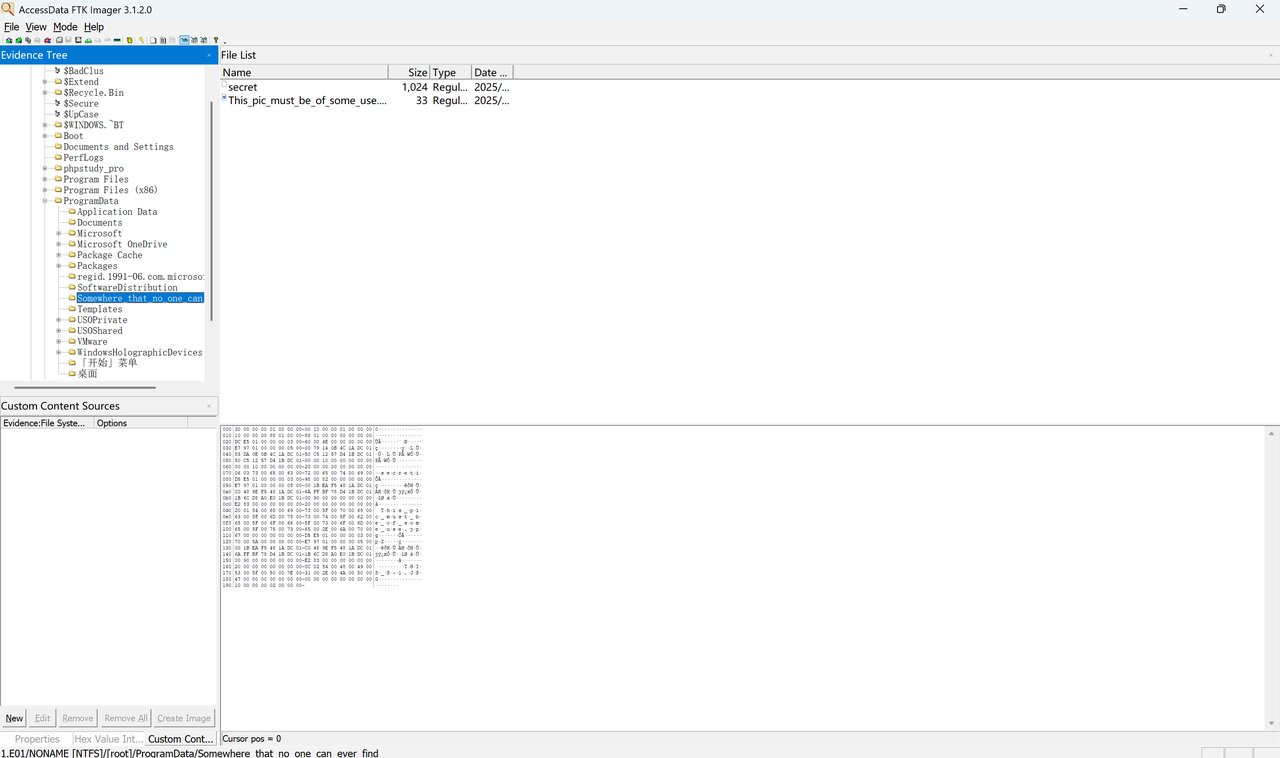This screenshot has width=1280, height=758.
Task: Click the Export Files toolbar icon
Action: pyautogui.click(x=153, y=40)
